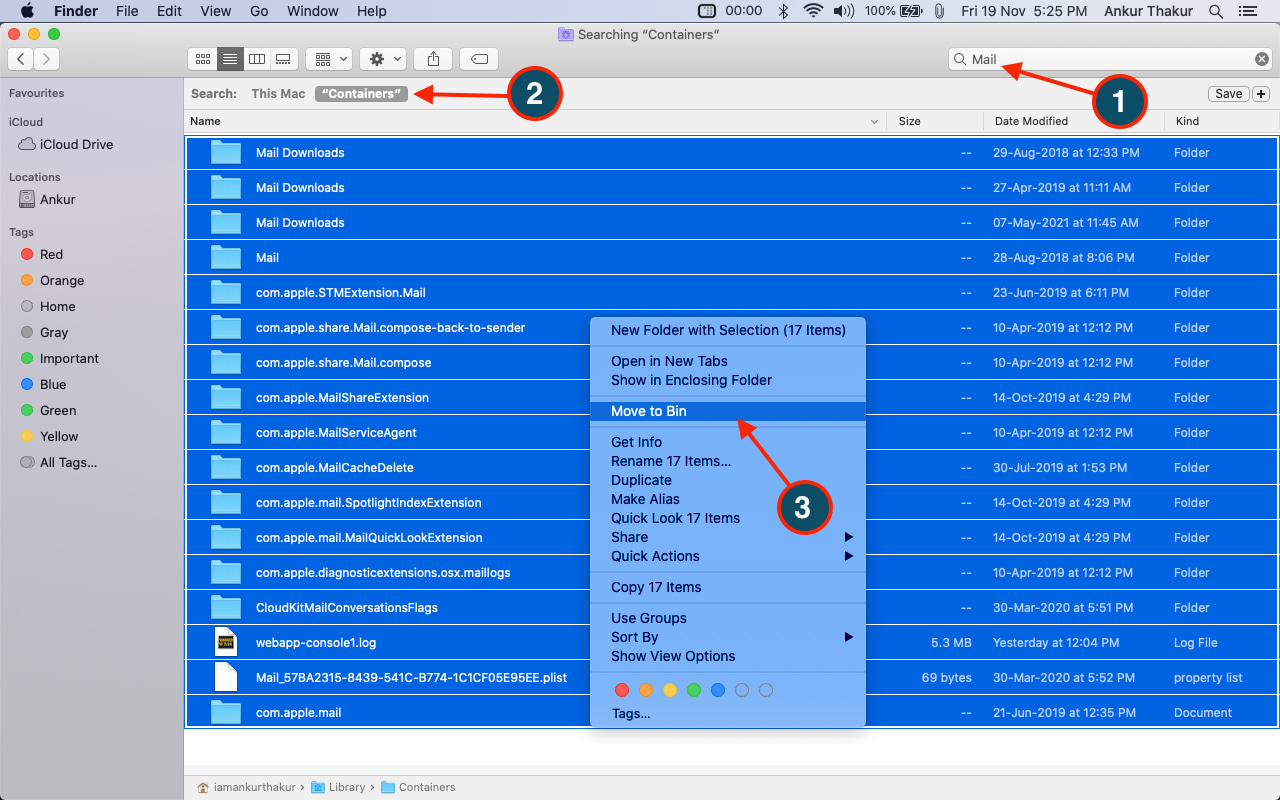The height and width of the screenshot is (800, 1280).
Task: Select the This Mac search scope
Action: (x=278, y=94)
